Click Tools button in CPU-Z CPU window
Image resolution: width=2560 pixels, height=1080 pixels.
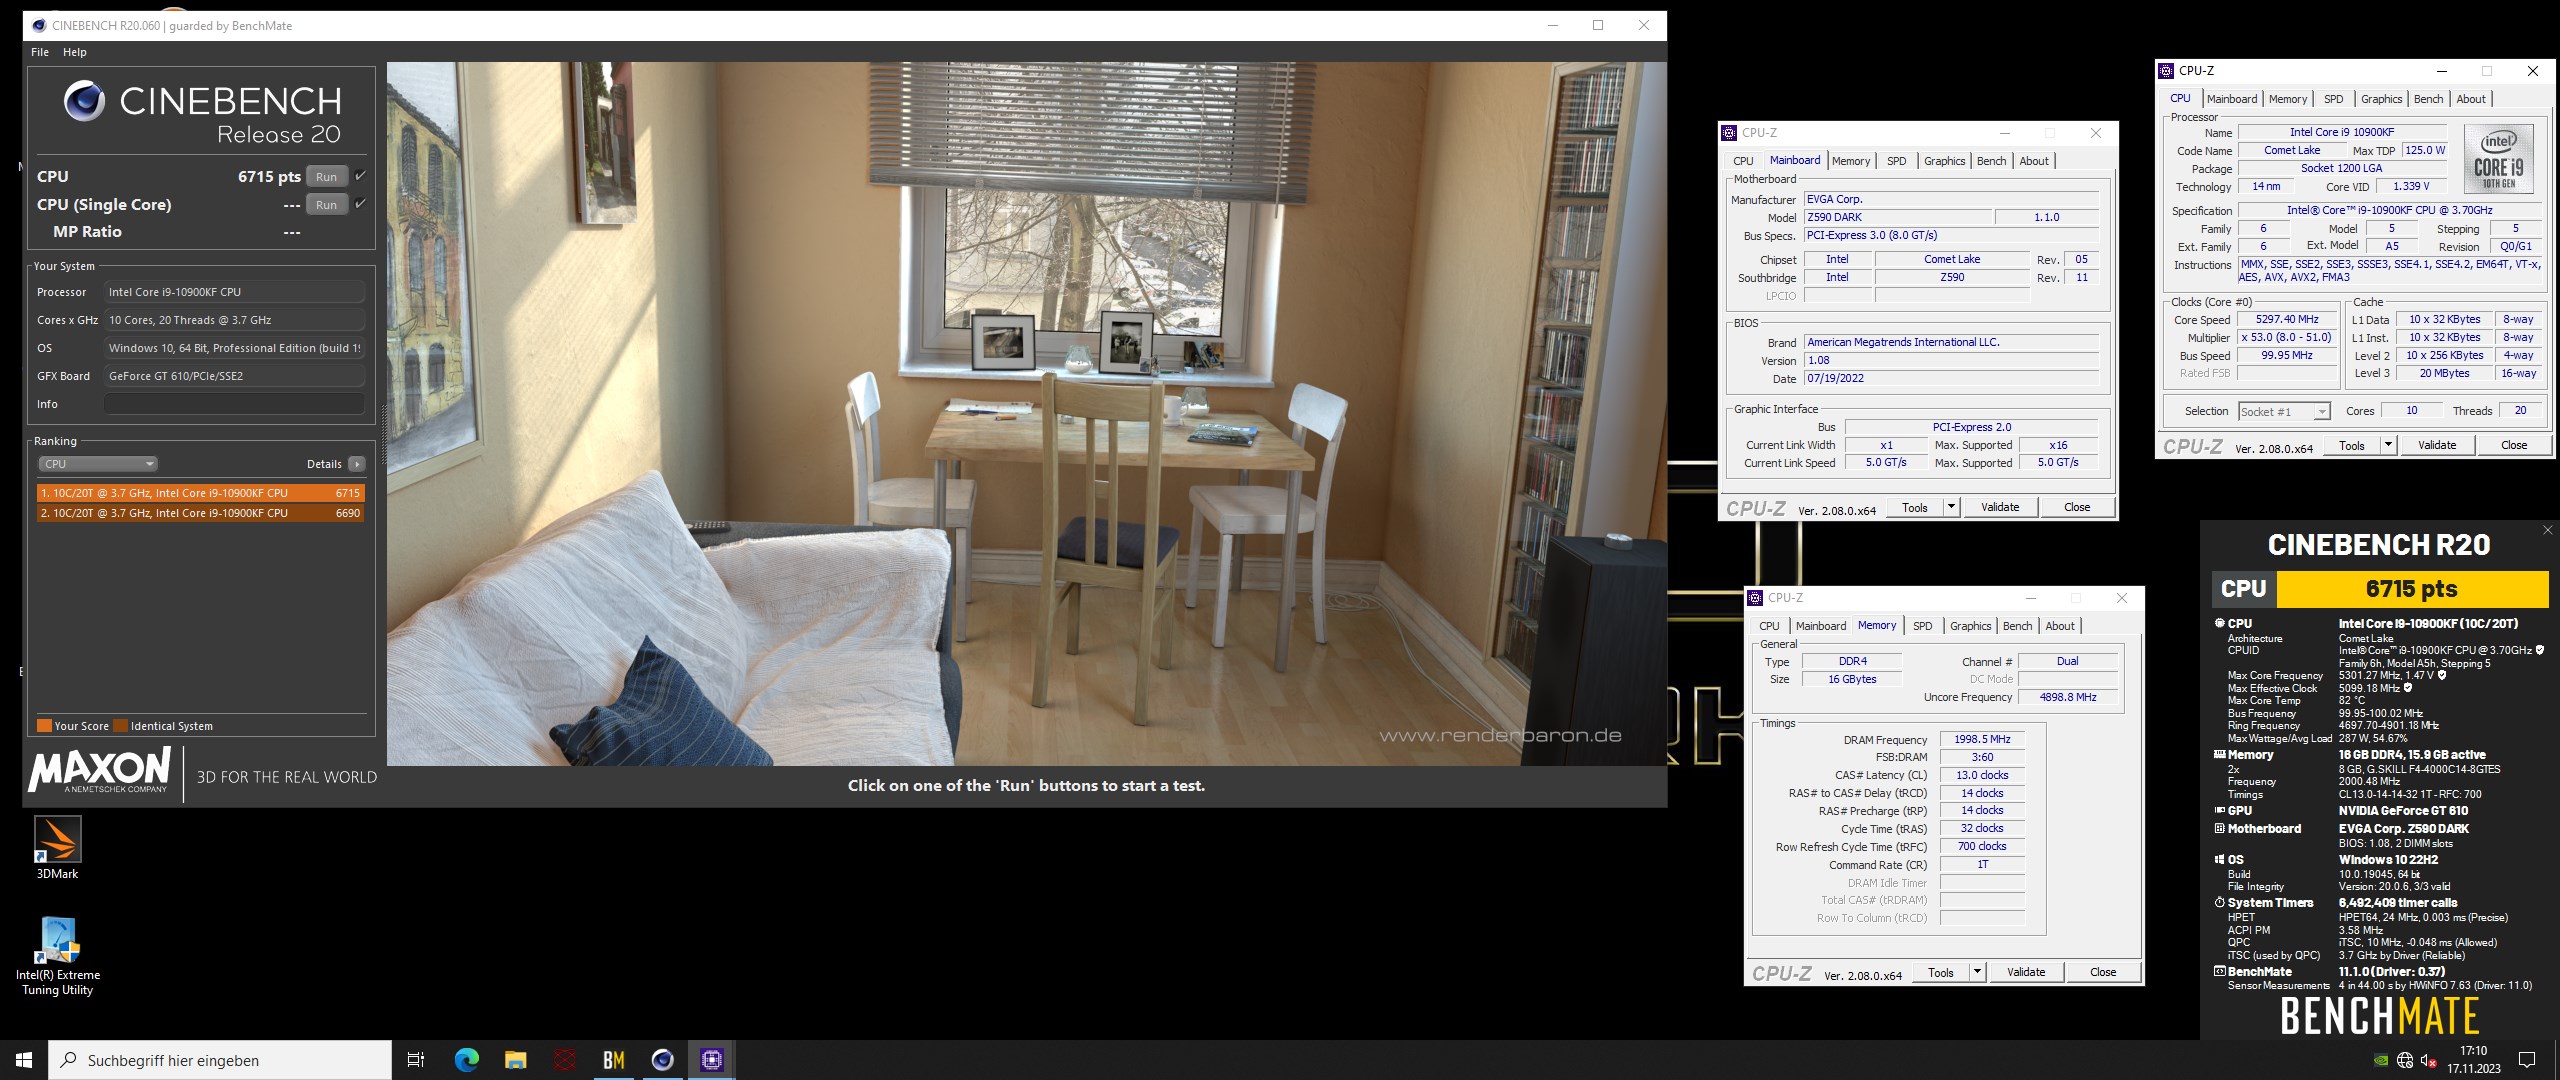click(2351, 445)
